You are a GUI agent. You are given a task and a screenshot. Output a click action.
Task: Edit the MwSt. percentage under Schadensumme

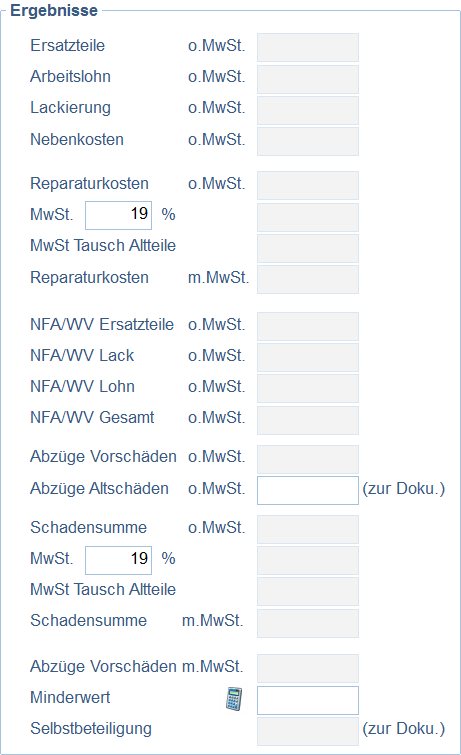tap(119, 560)
